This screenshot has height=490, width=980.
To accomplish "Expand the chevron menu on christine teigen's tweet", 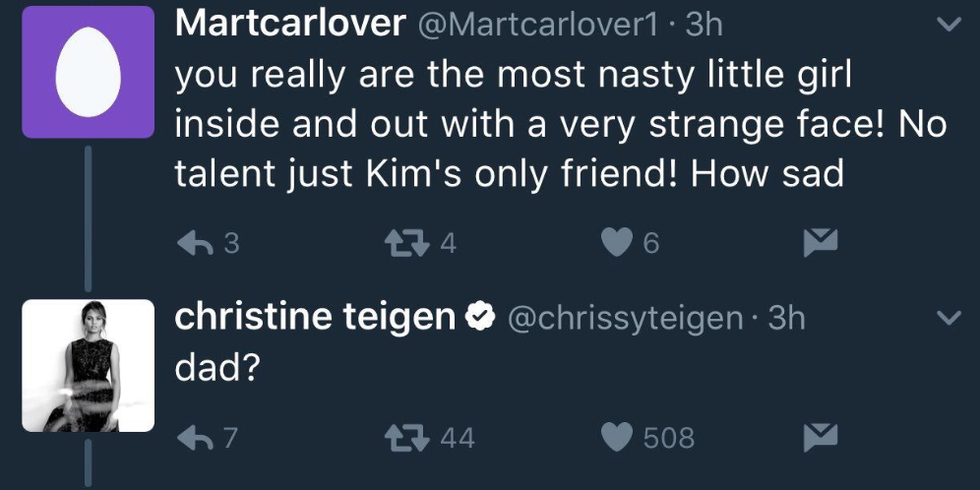I will pos(946,319).
